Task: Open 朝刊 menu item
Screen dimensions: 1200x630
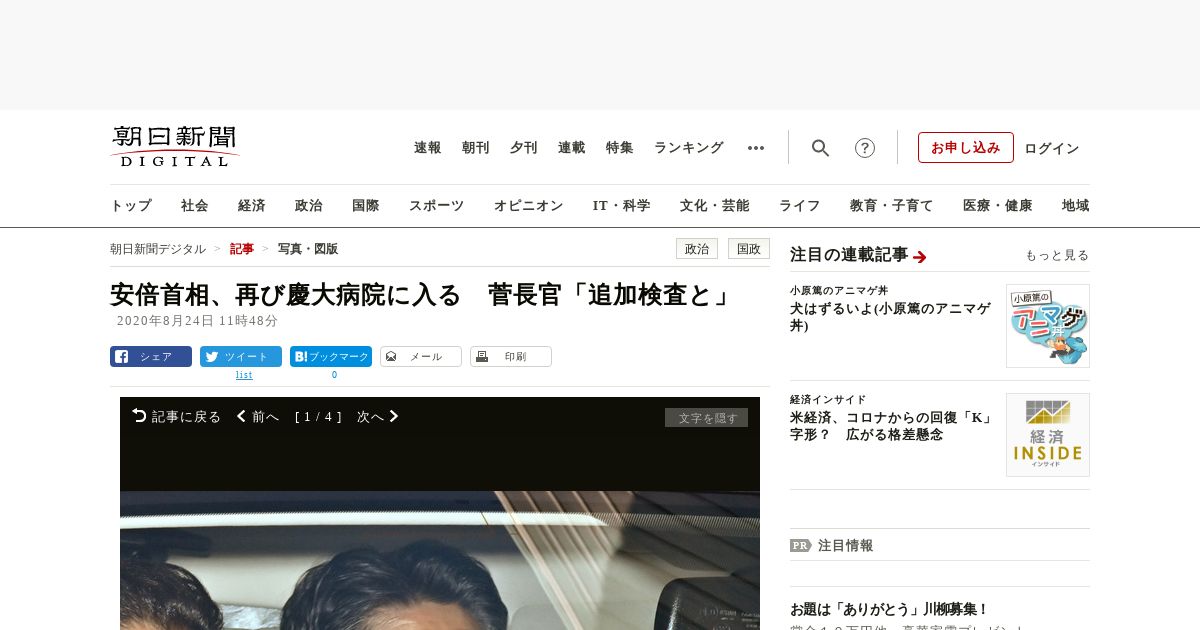Action: [x=476, y=148]
